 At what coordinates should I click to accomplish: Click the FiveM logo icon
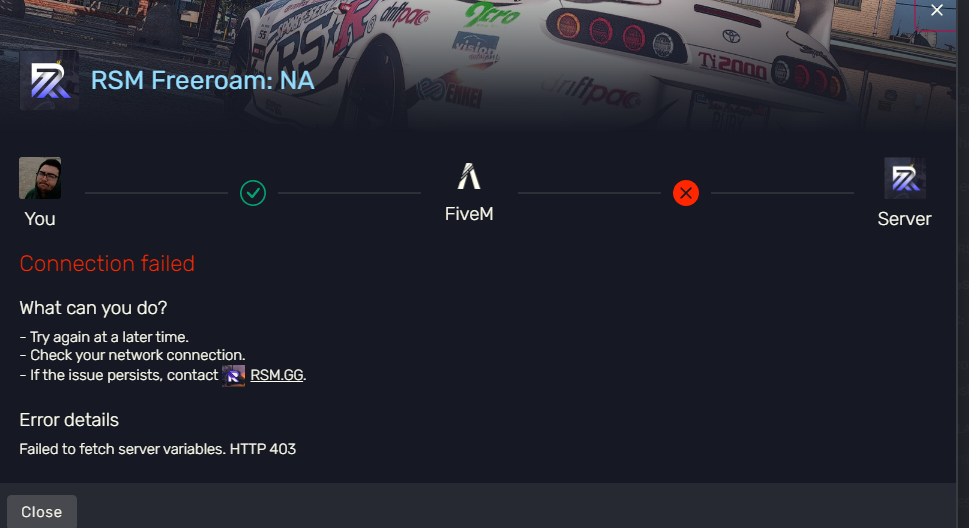point(469,176)
